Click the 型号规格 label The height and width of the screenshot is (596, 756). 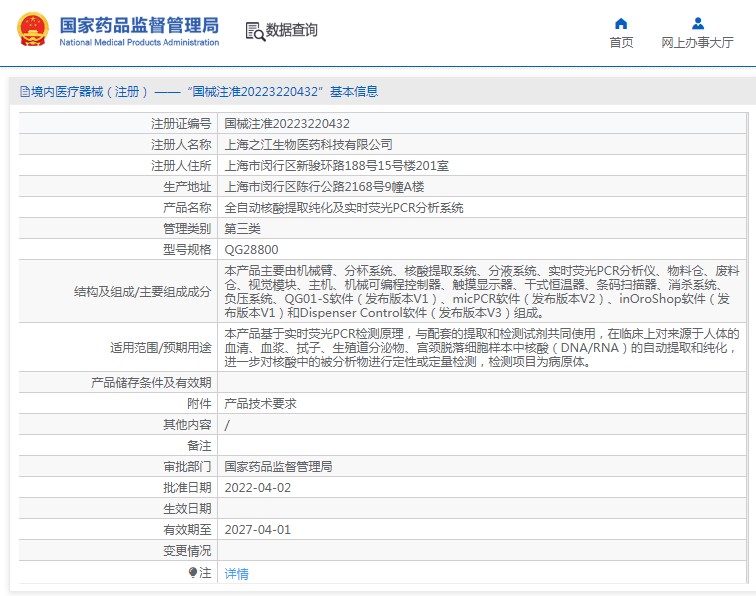[188, 250]
